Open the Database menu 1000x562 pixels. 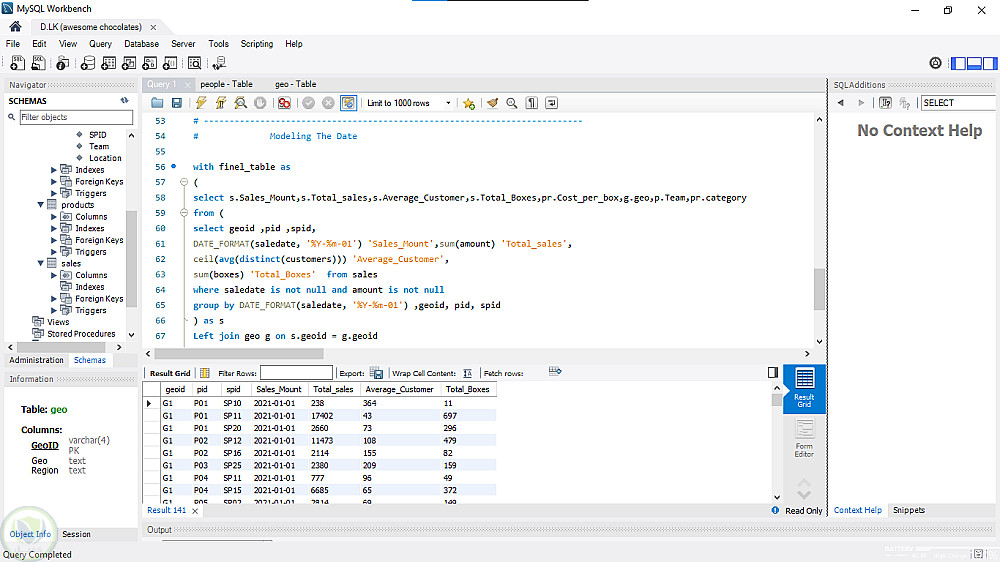(x=141, y=44)
